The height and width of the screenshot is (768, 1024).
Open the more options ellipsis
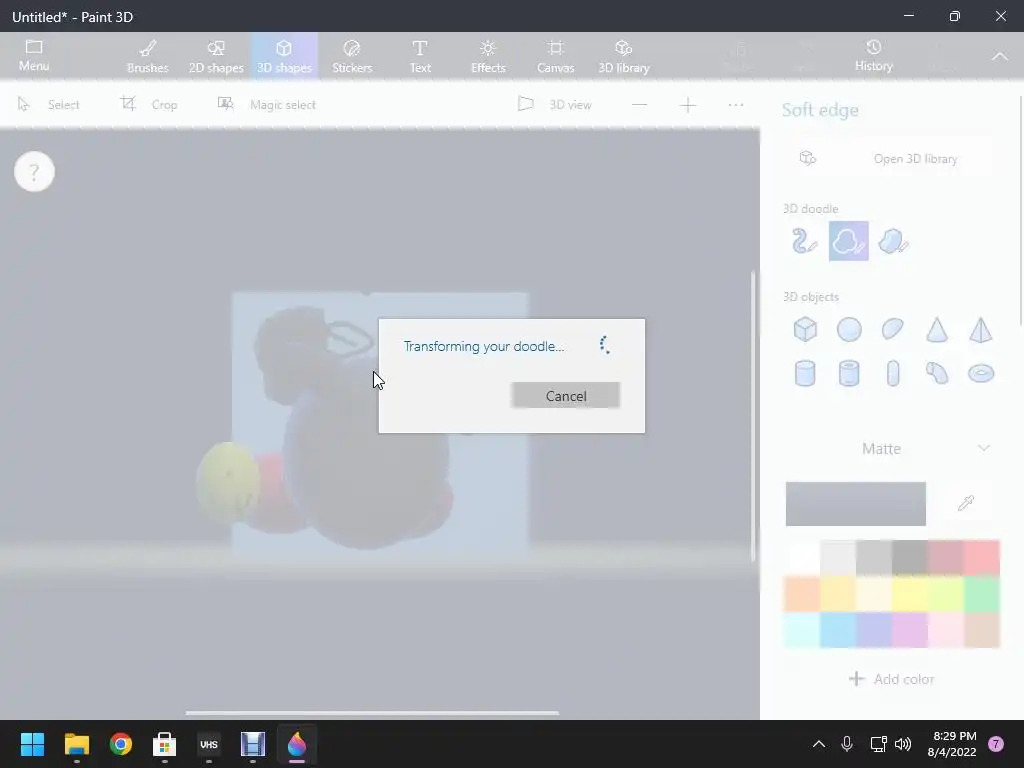pyautogui.click(x=736, y=104)
